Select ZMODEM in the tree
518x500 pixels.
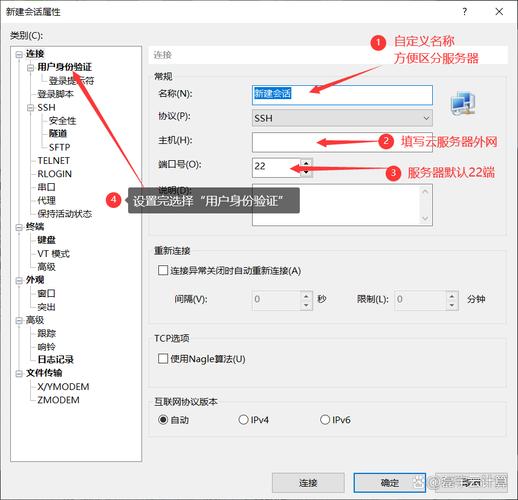pos(58,400)
